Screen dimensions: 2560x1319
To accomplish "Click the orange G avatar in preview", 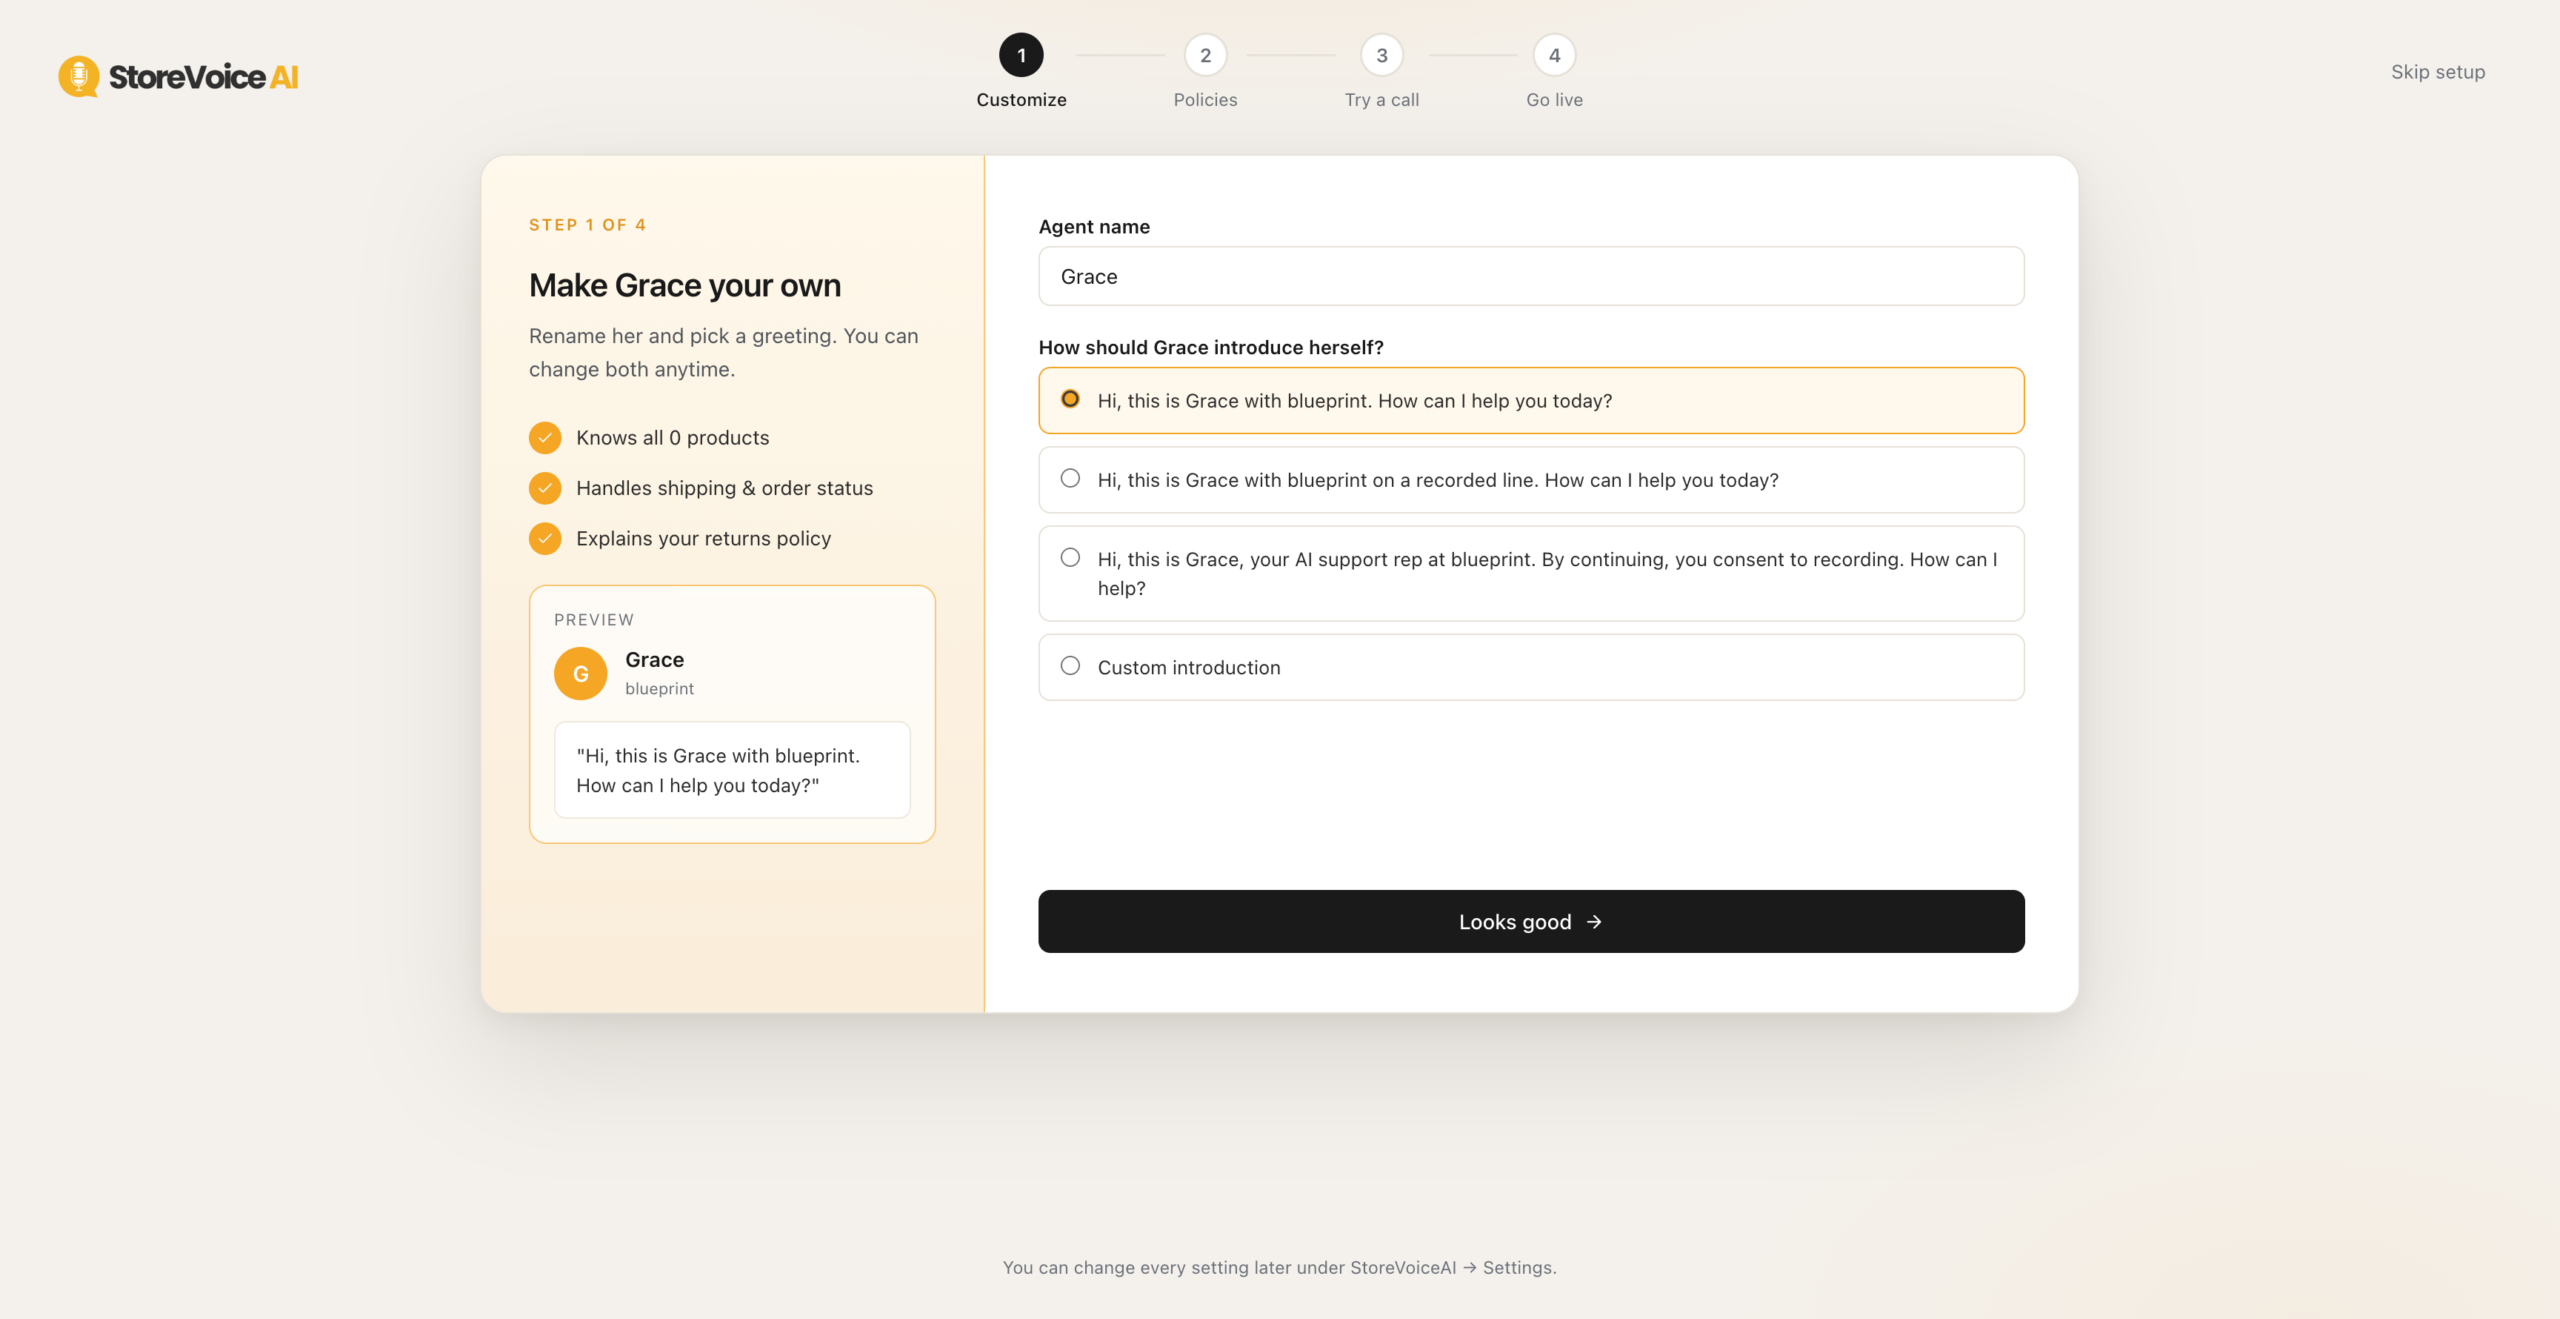I will click(x=580, y=673).
